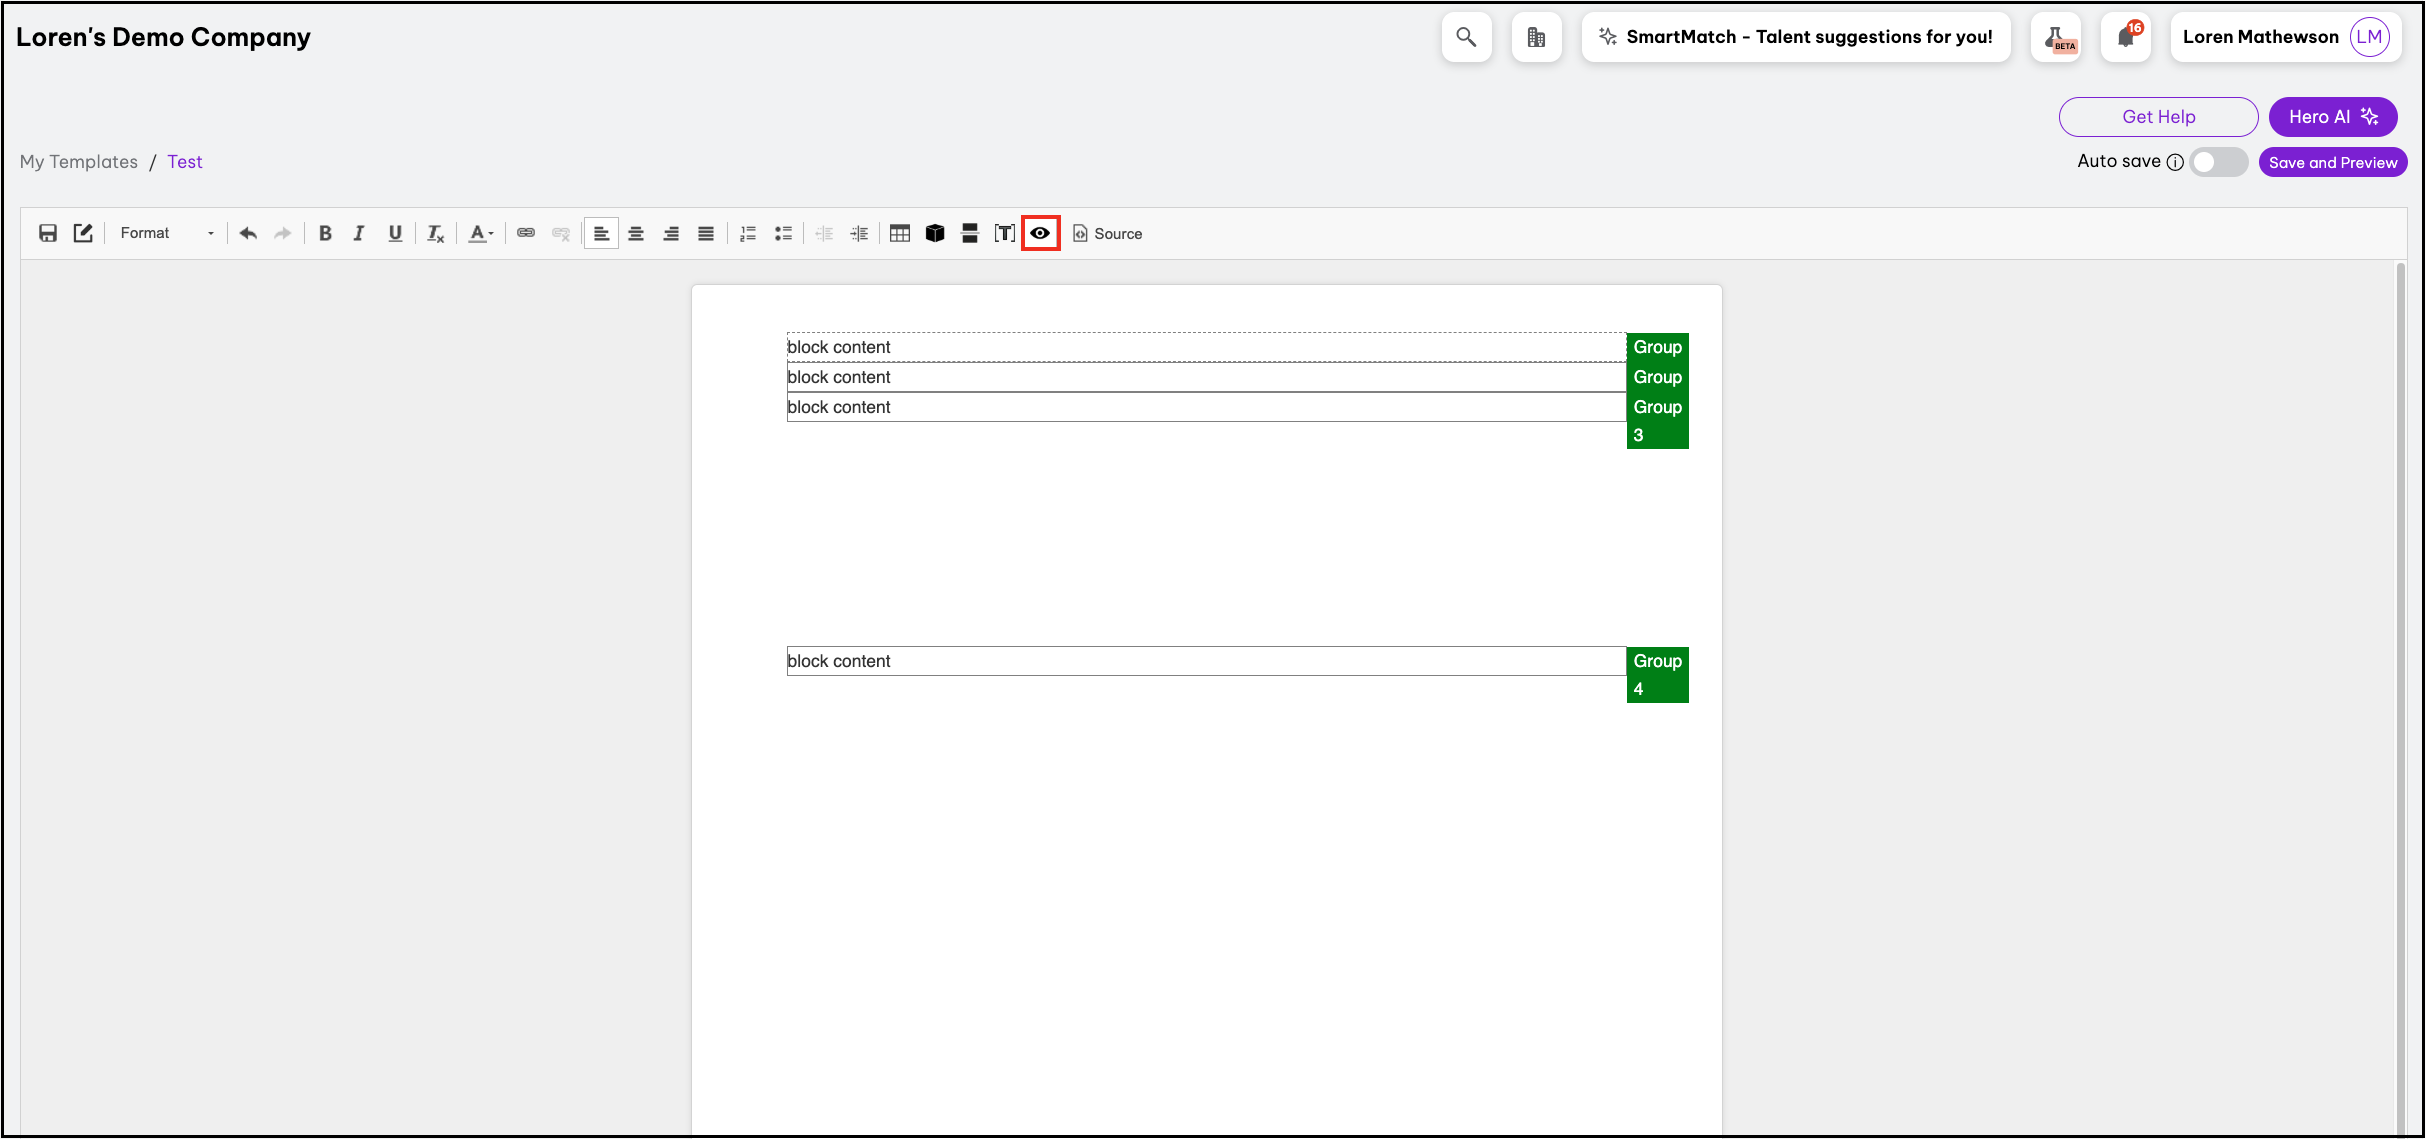Click the save disk icon in toolbar

[47, 233]
